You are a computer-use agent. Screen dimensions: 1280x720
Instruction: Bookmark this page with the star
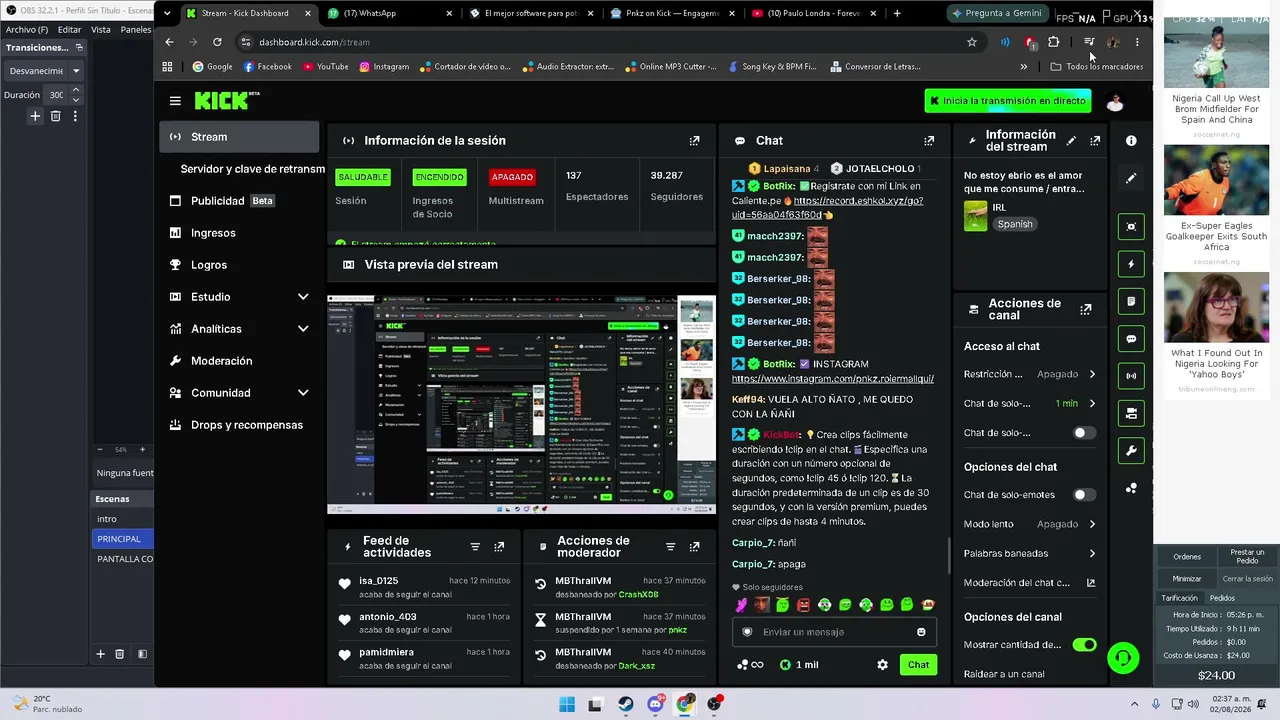tap(971, 42)
